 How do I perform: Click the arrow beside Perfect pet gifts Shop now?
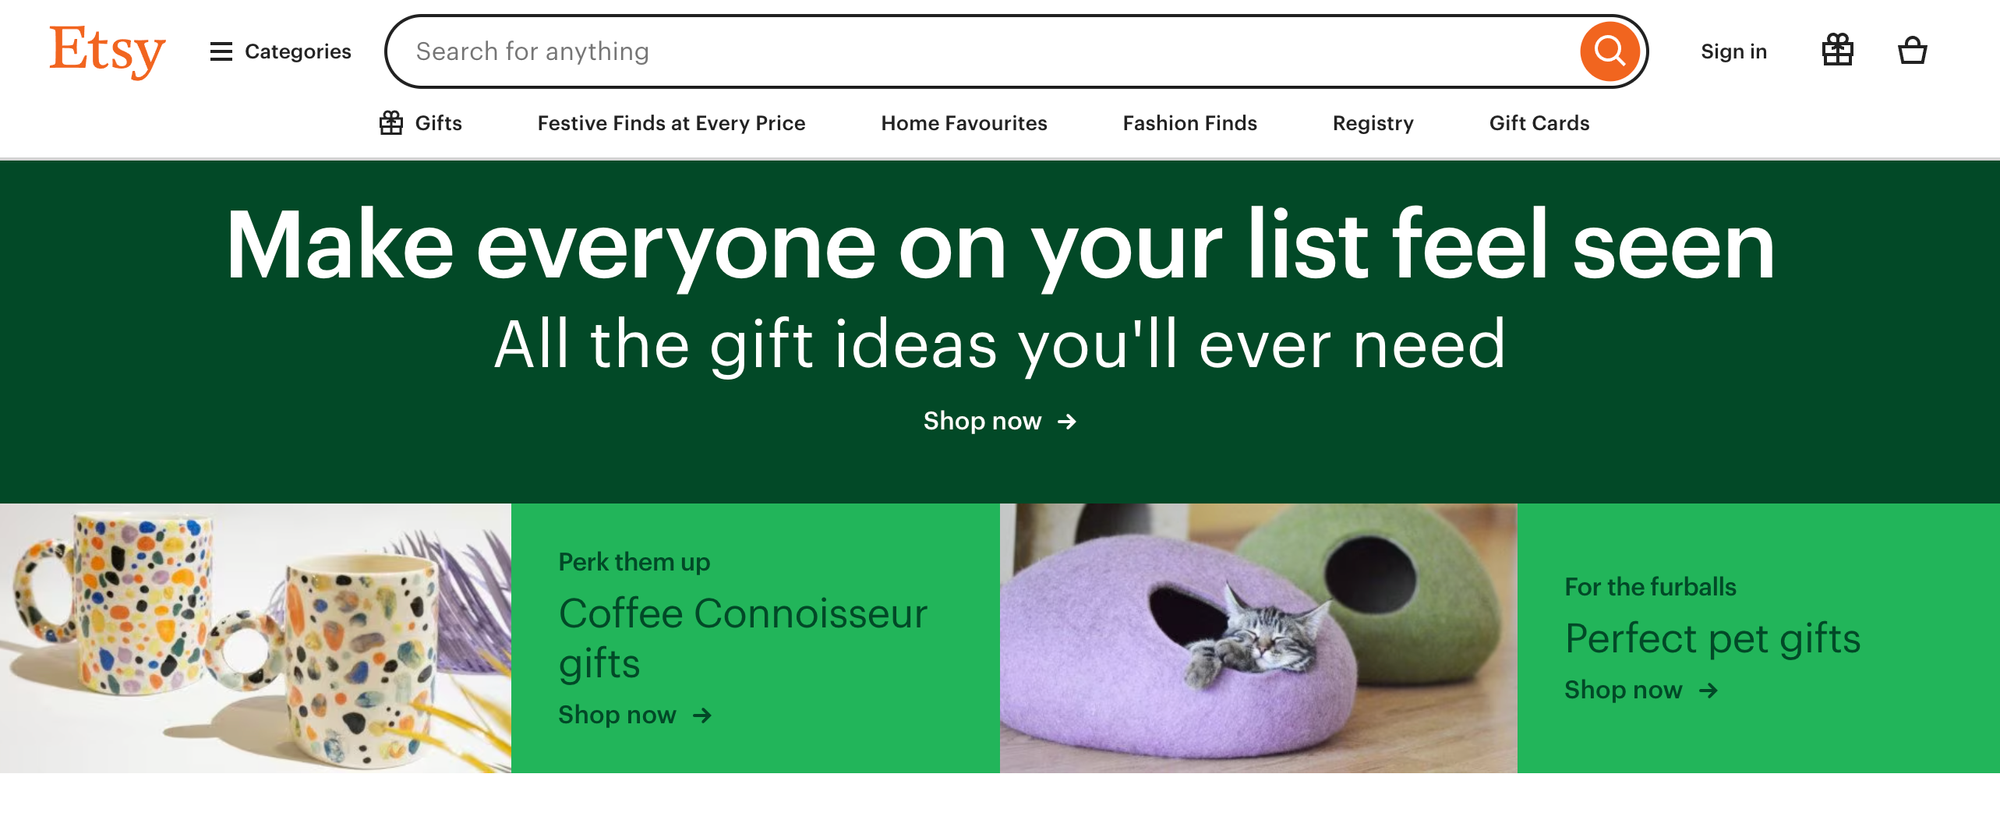pos(1709,690)
